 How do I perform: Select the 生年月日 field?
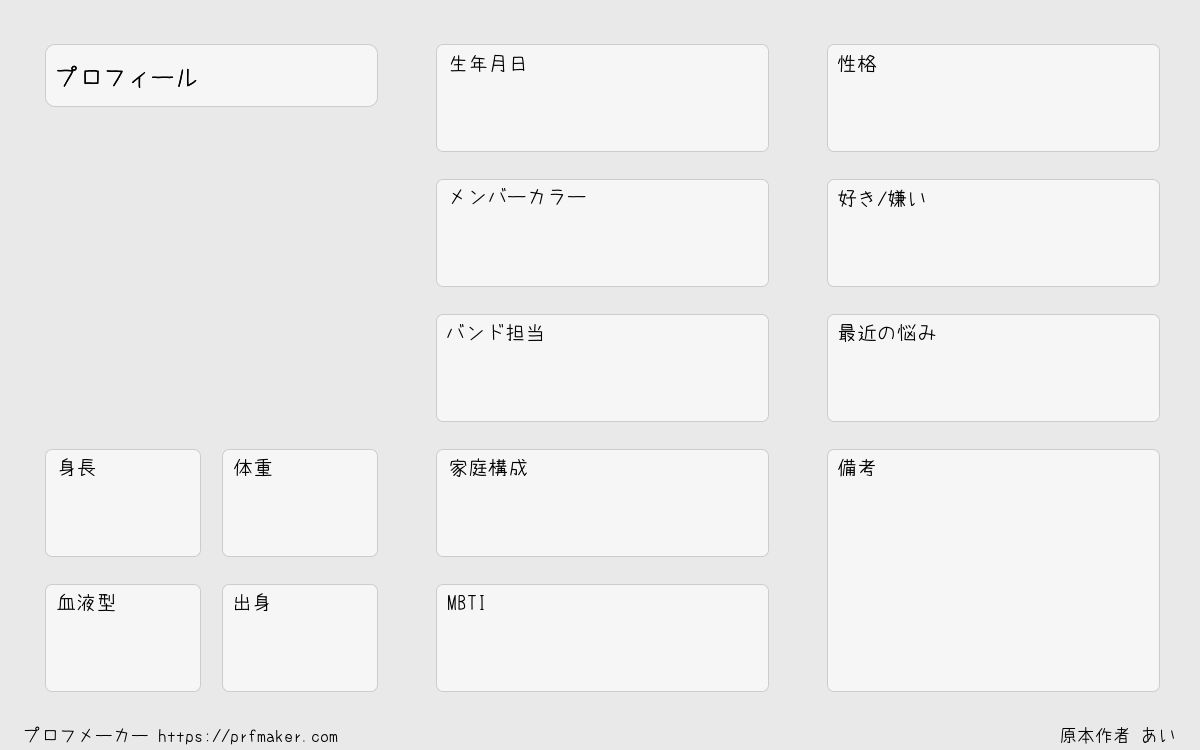[602, 98]
